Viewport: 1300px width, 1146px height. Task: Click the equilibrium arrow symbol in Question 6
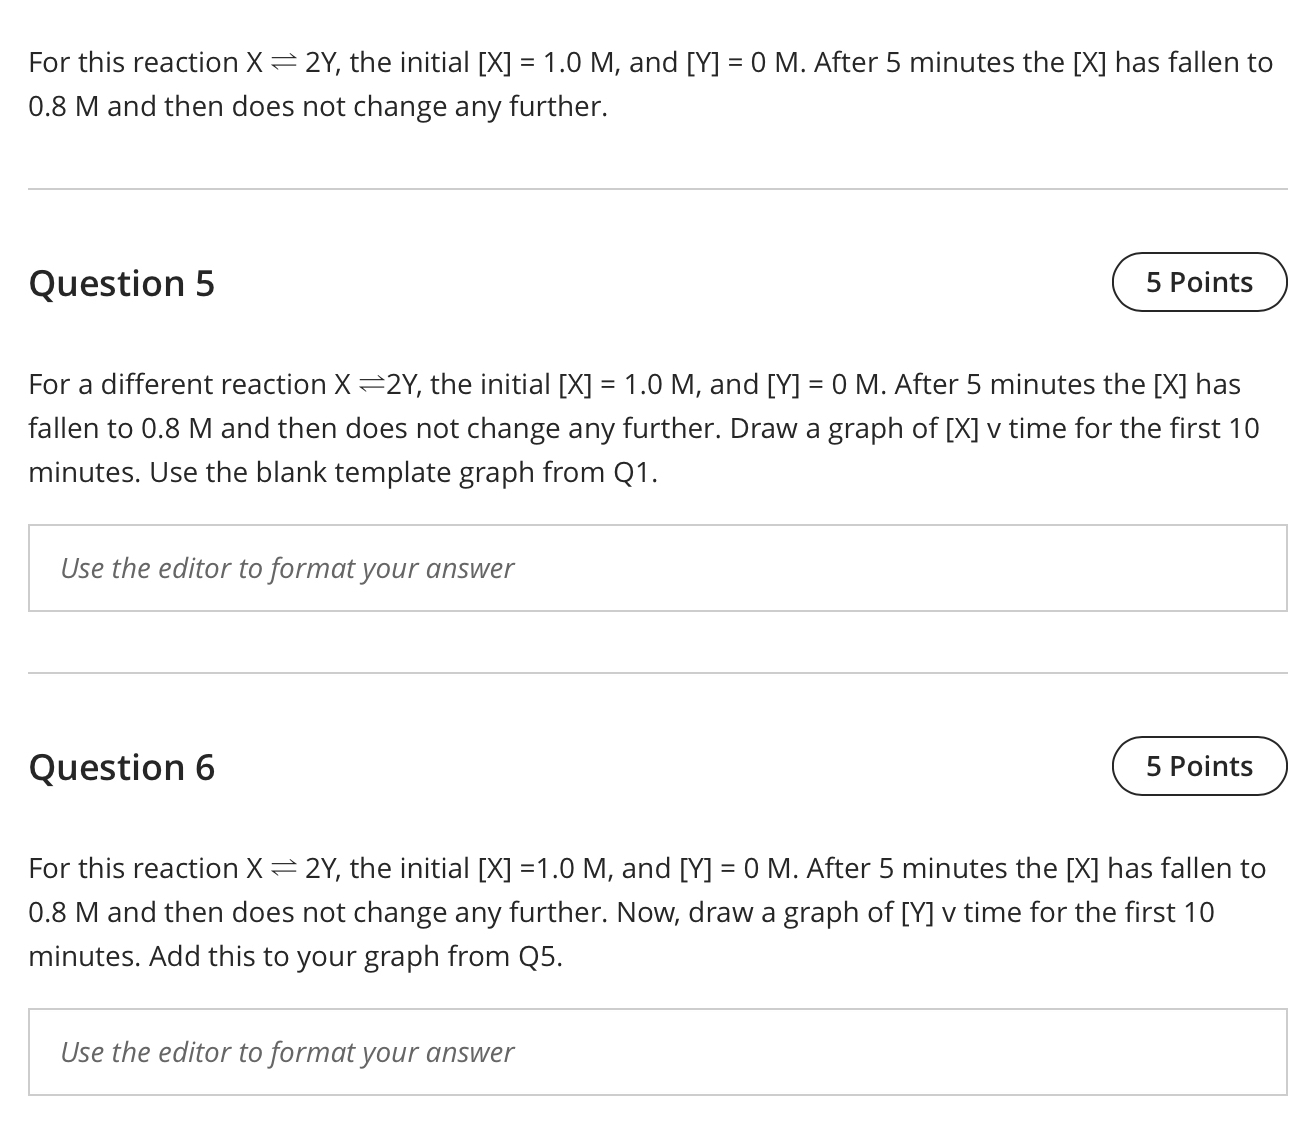tap(283, 866)
